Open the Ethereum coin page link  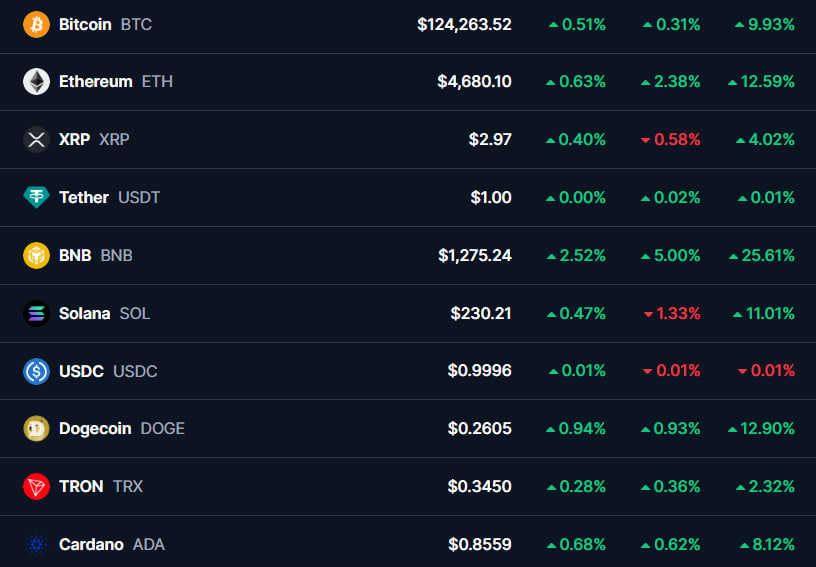pos(95,82)
